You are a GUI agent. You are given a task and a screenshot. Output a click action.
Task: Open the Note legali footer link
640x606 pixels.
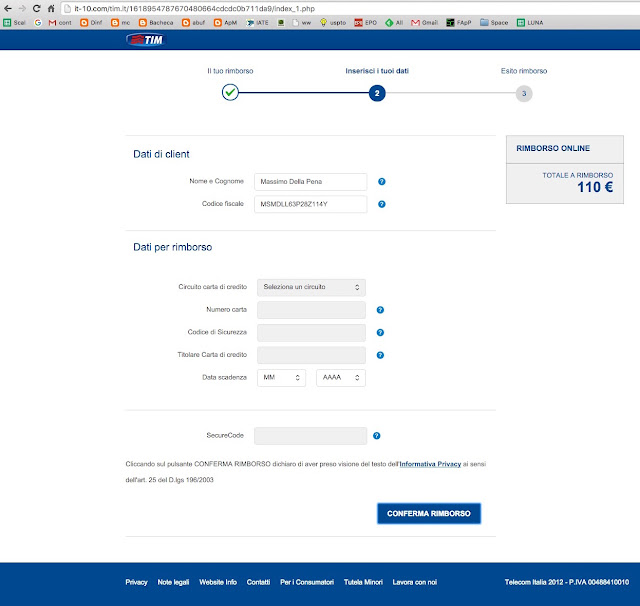(x=173, y=582)
